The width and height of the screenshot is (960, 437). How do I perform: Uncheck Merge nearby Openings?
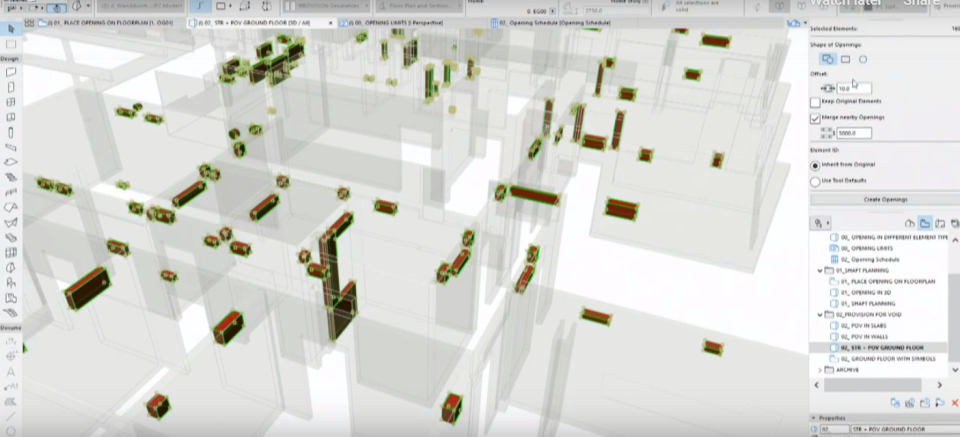(x=815, y=118)
